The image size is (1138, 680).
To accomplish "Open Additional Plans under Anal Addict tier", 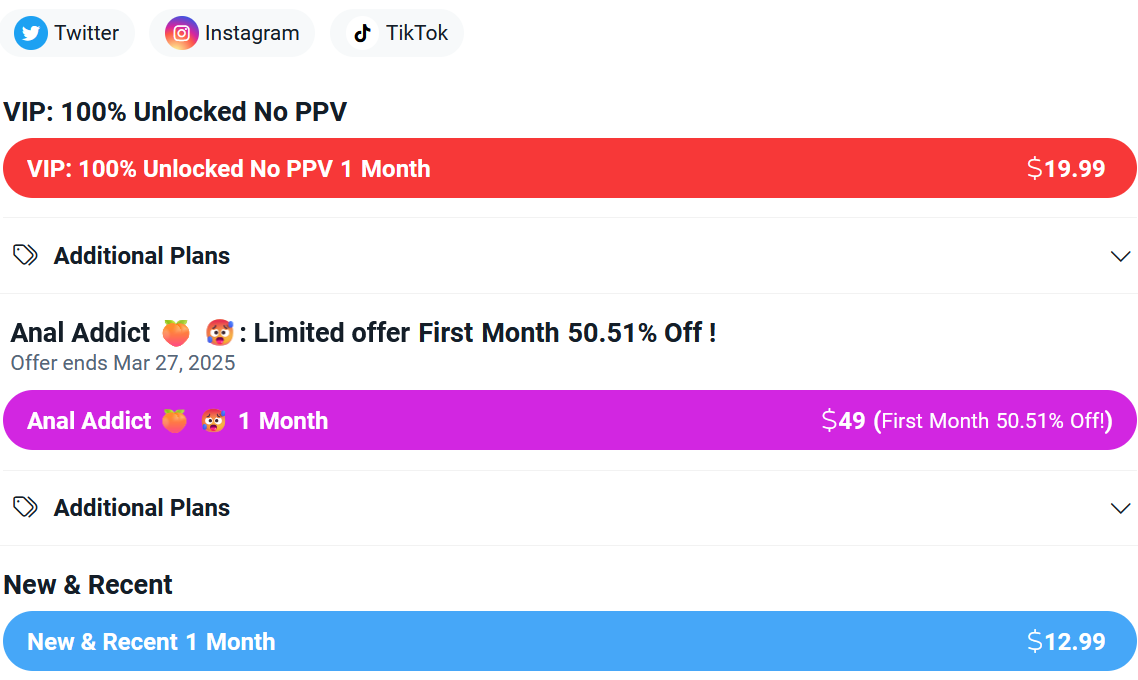I will click(569, 507).
